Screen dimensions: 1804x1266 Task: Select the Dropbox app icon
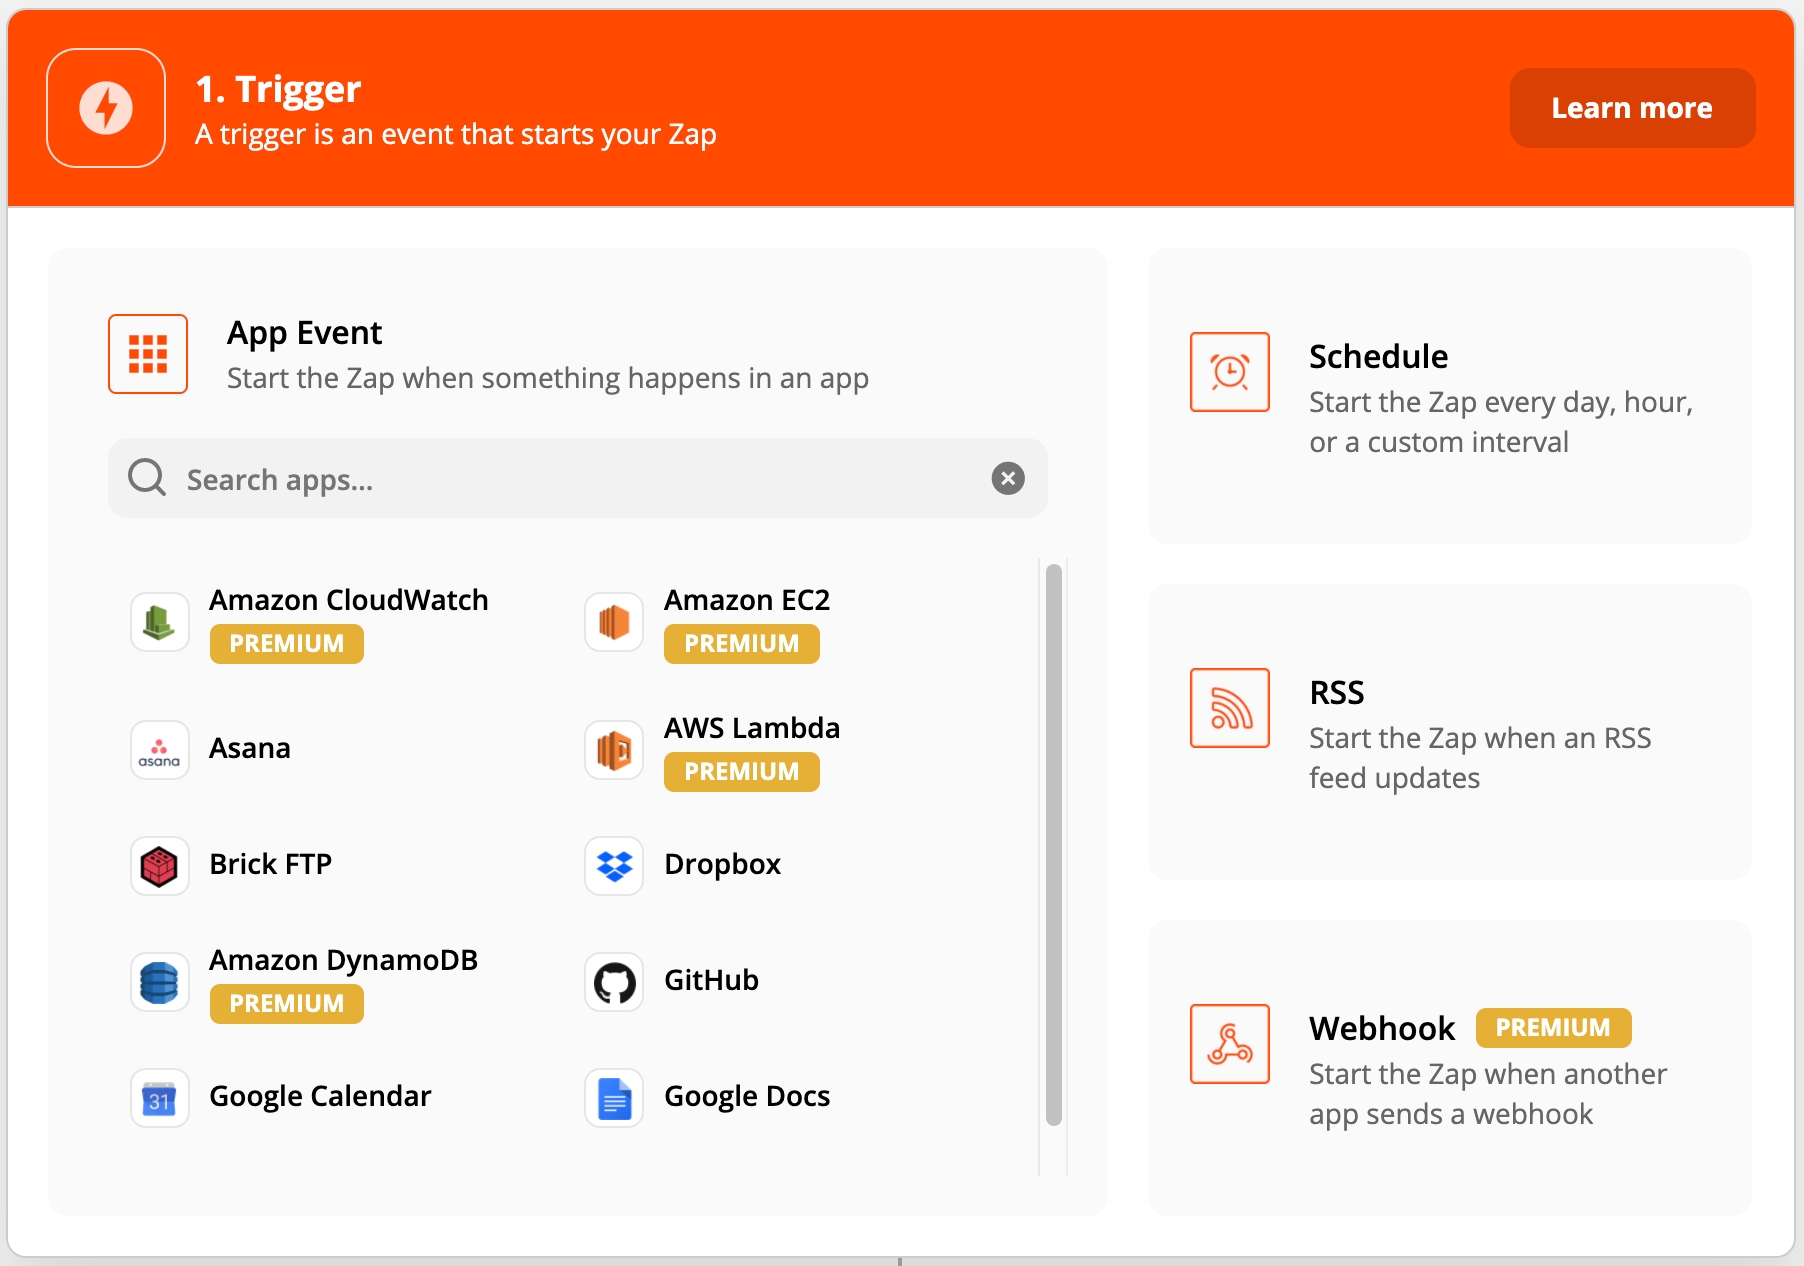(614, 866)
